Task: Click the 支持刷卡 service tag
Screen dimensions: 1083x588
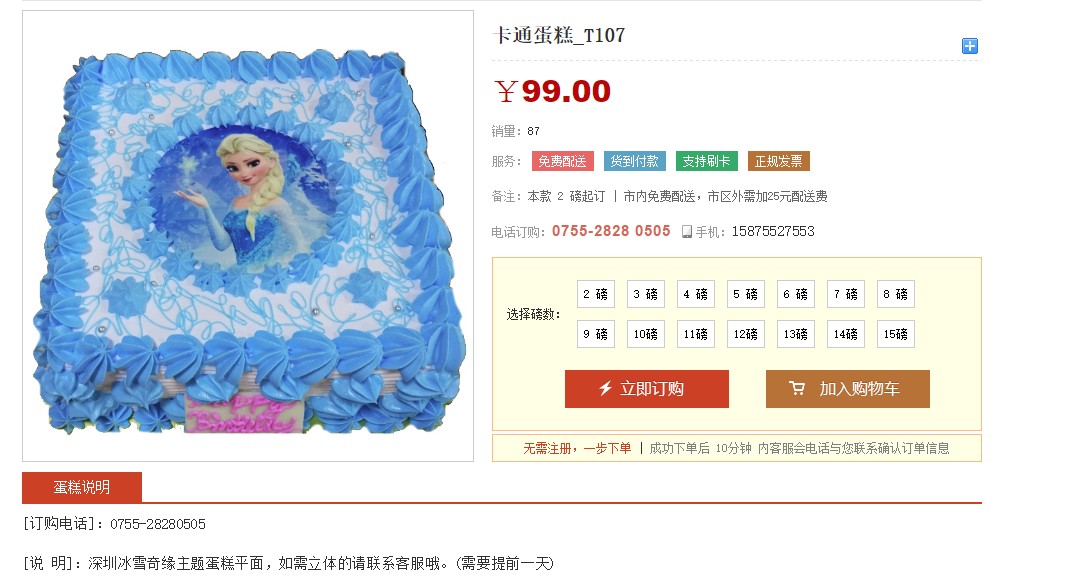Action: pyautogui.click(x=707, y=161)
